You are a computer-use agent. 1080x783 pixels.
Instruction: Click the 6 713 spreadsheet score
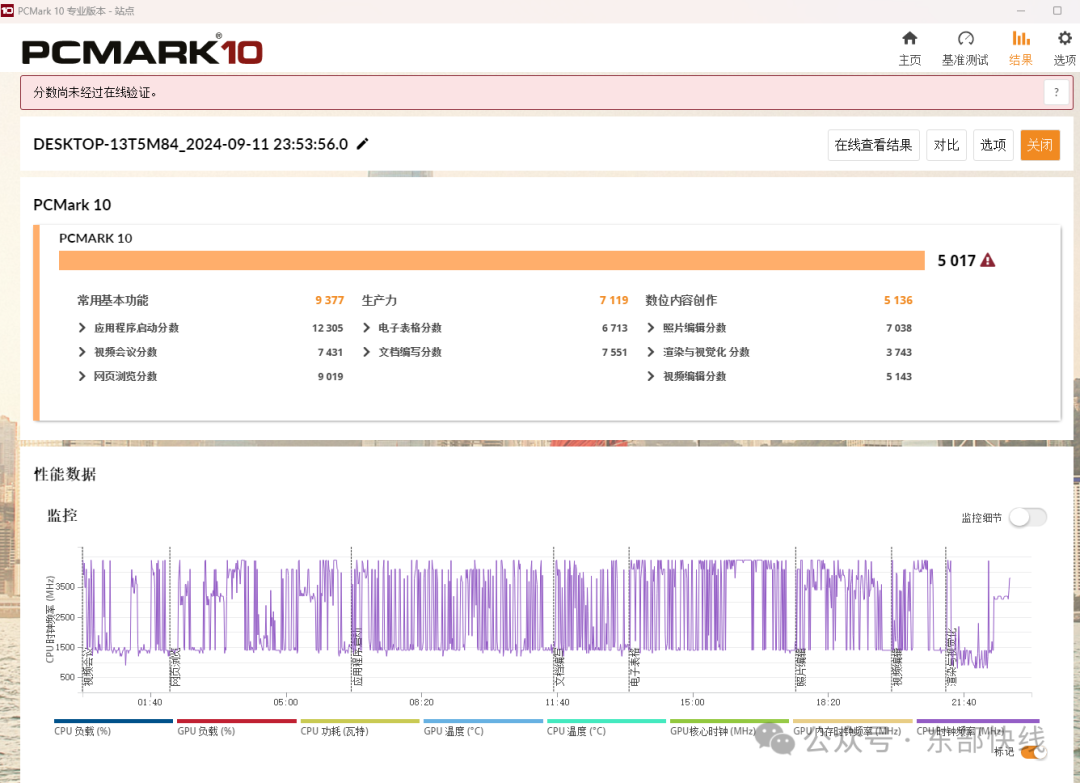click(614, 328)
